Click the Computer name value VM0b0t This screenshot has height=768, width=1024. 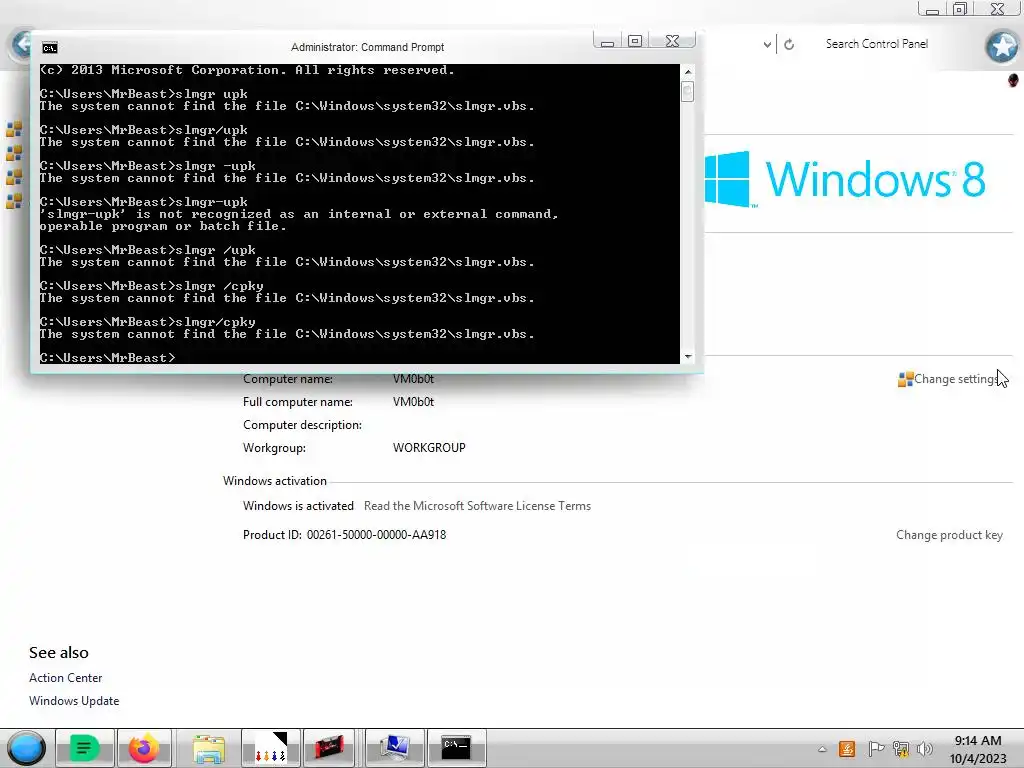coord(413,379)
